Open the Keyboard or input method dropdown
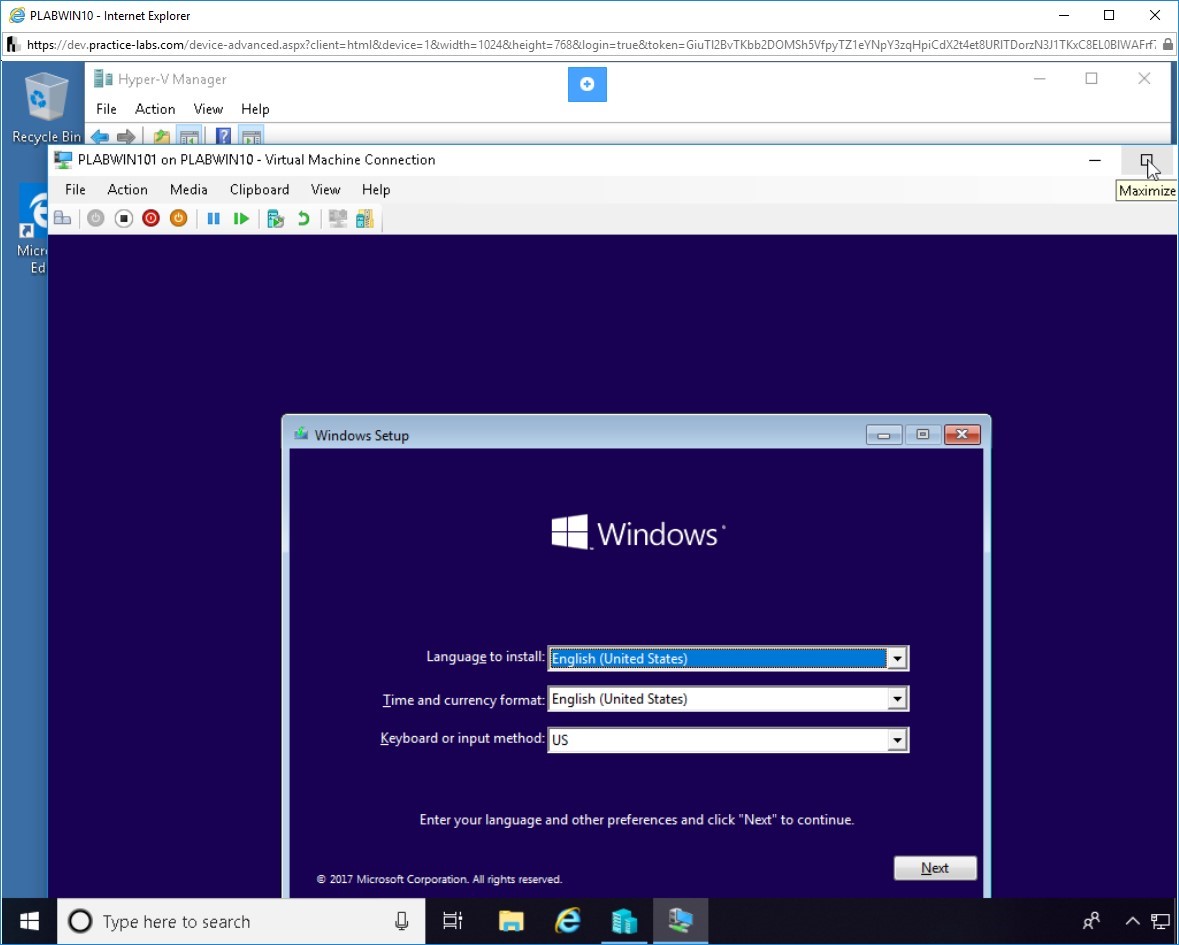This screenshot has height=945, width=1179. click(x=728, y=740)
